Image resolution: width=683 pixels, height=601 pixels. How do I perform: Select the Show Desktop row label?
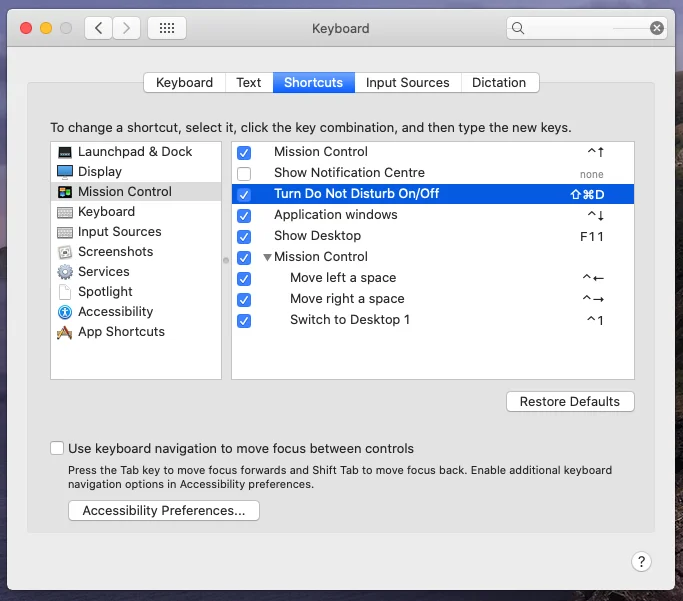[x=318, y=236]
